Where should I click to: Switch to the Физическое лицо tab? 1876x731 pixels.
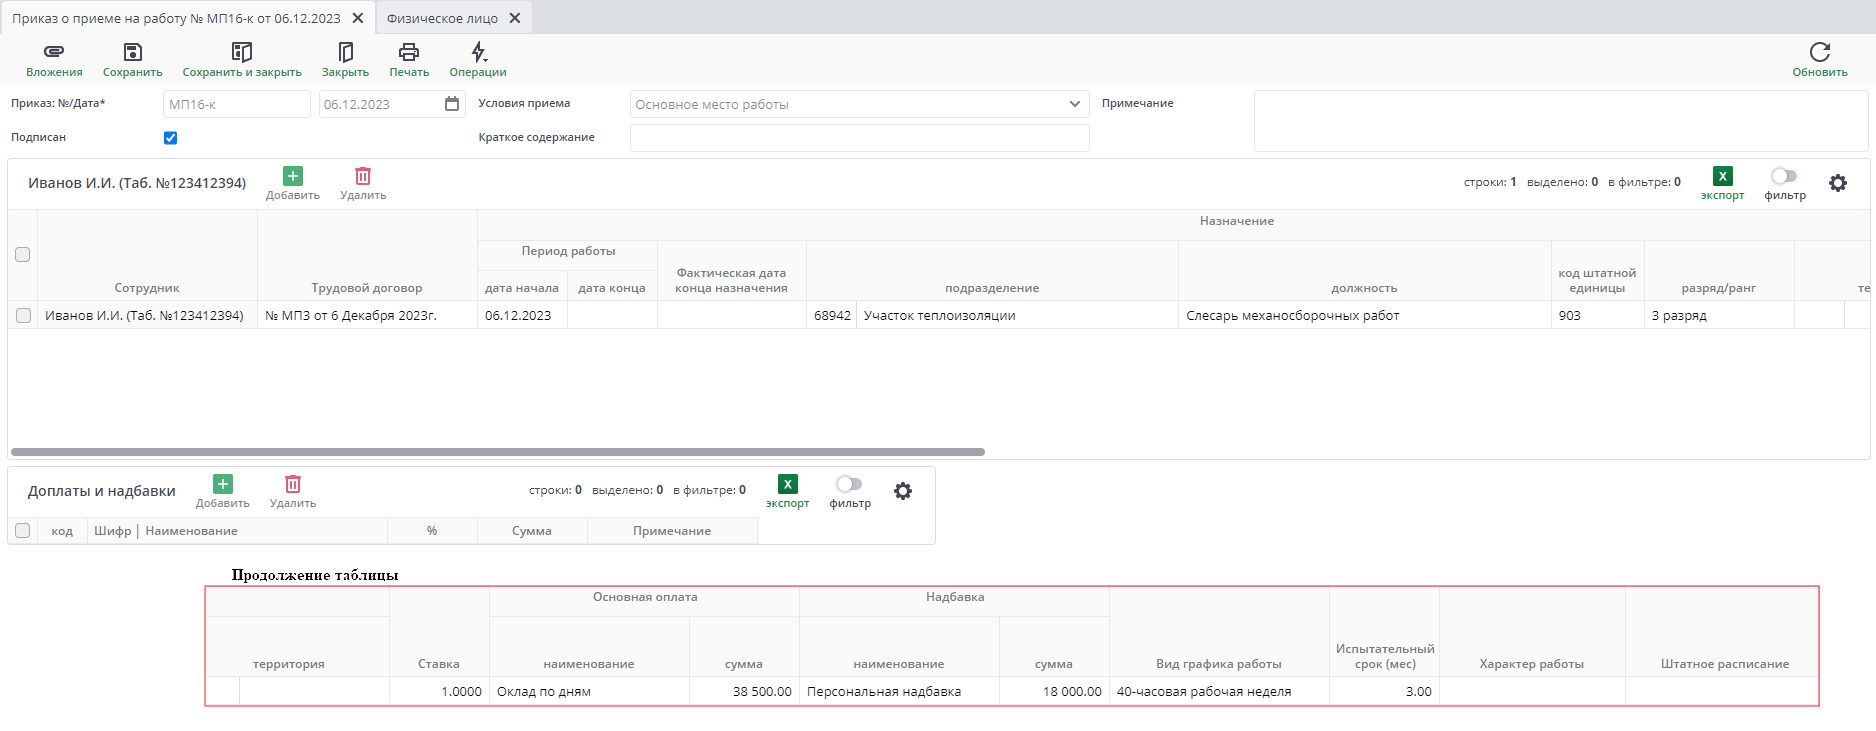pos(442,18)
